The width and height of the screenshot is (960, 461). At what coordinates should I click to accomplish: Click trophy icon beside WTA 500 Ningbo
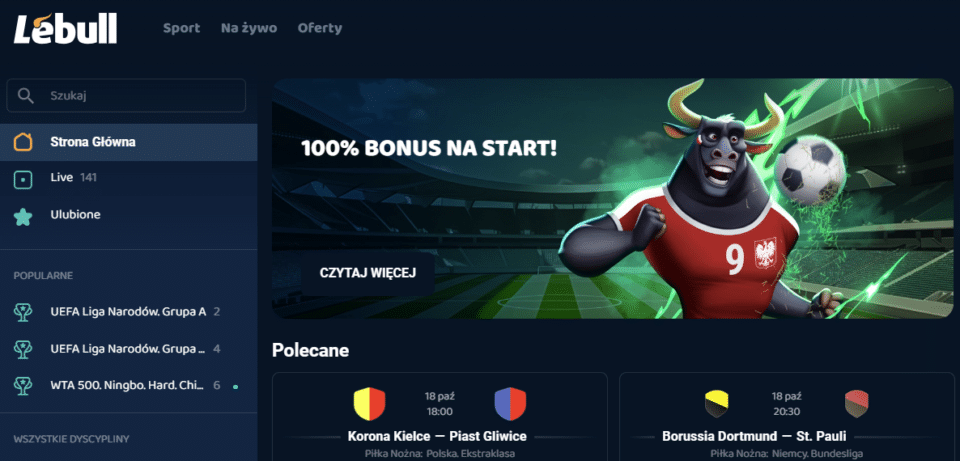23,386
